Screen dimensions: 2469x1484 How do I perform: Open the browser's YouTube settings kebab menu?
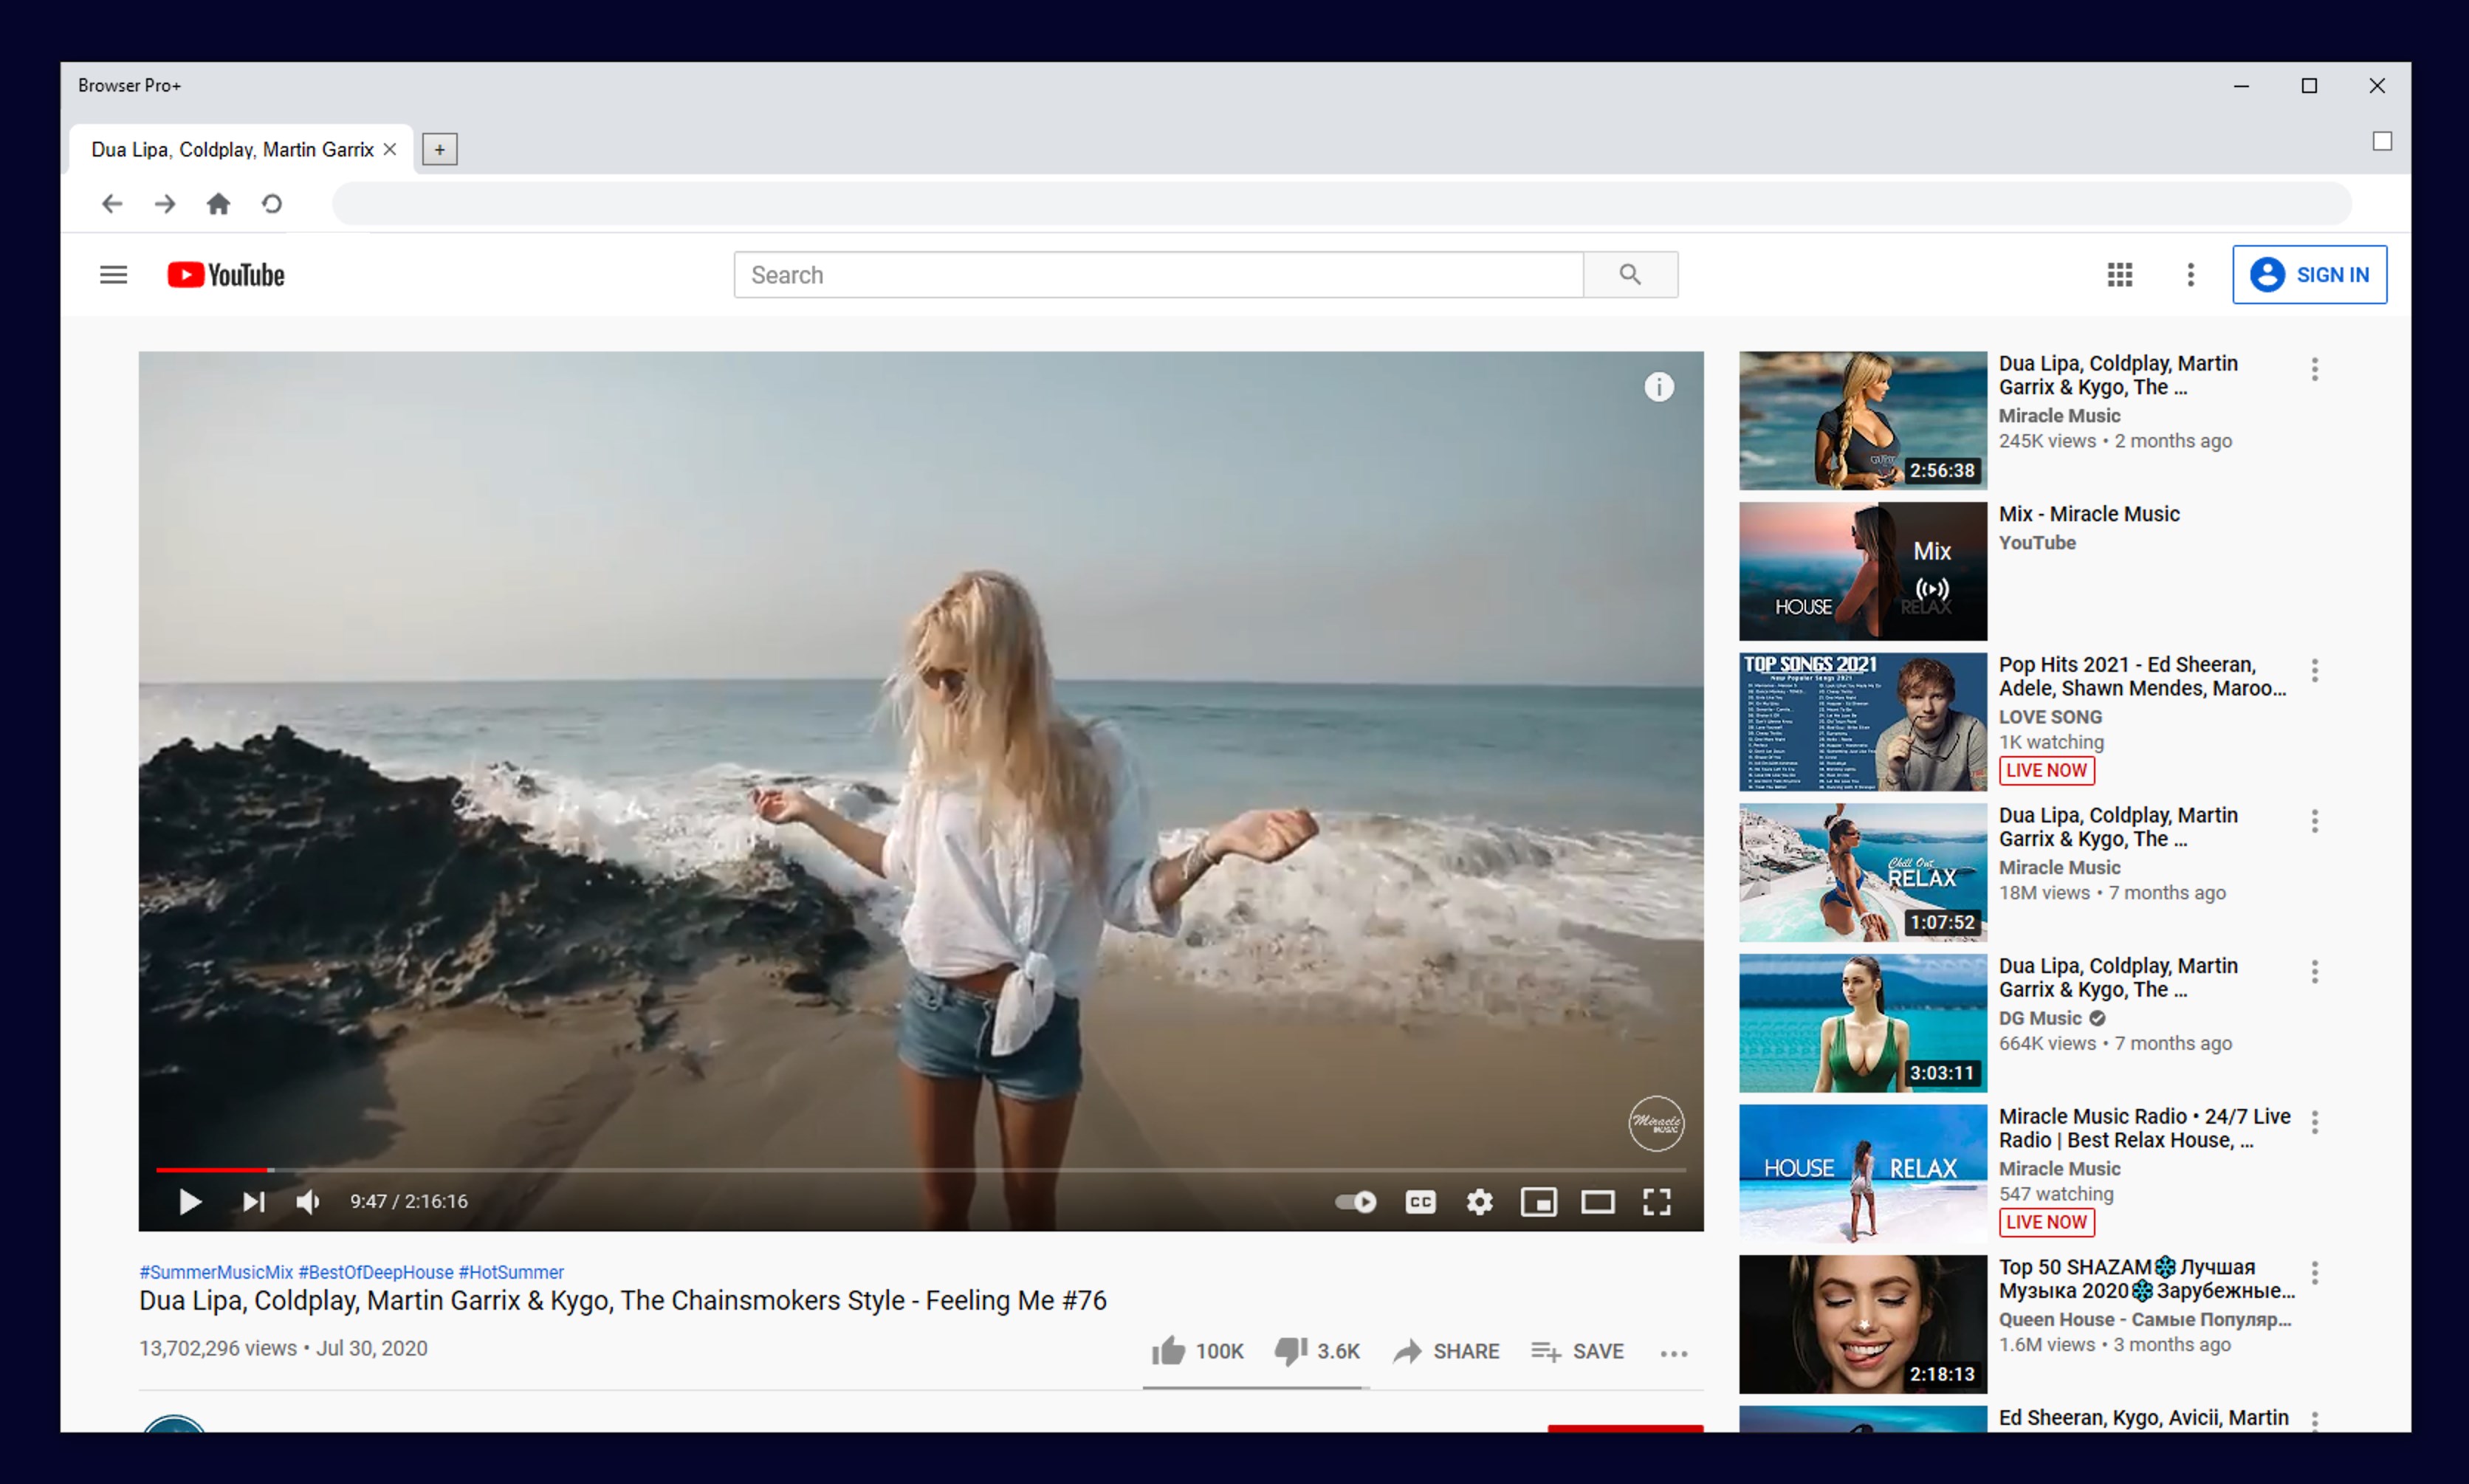[x=2190, y=274]
